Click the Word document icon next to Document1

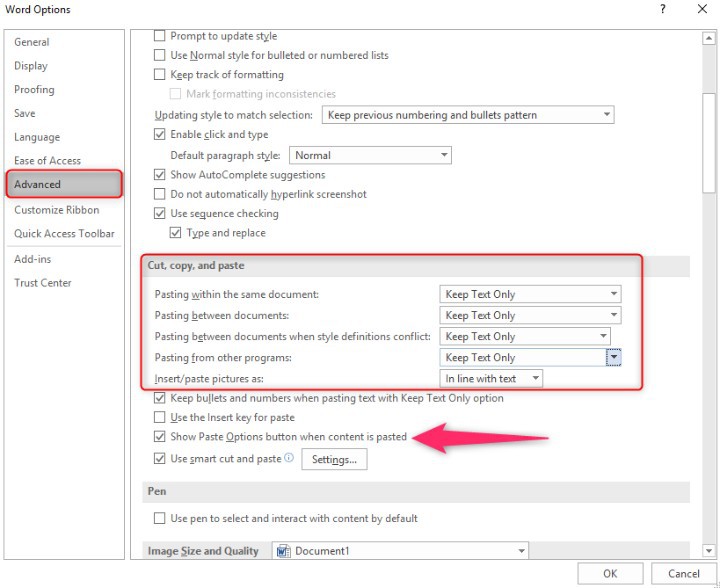[x=284, y=550]
